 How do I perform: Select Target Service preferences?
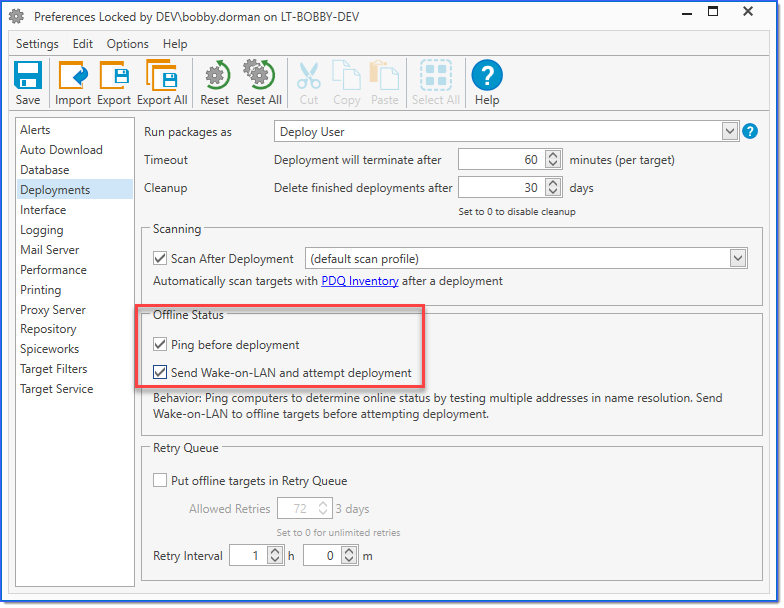click(x=75, y=388)
